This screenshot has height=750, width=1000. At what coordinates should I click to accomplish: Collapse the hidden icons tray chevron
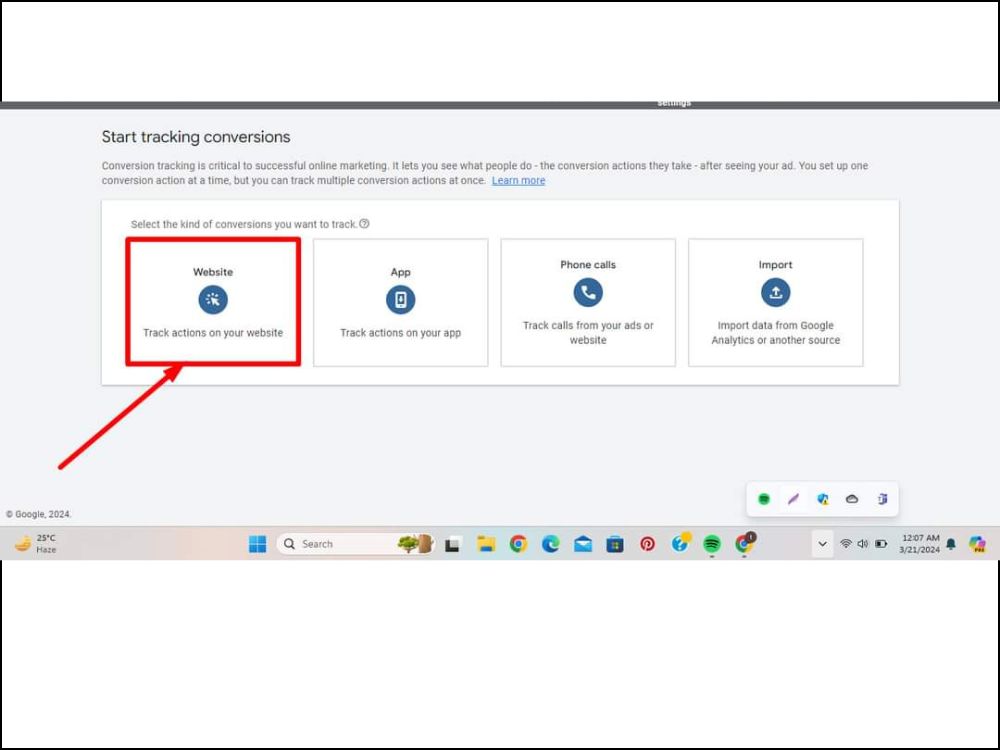pyautogui.click(x=823, y=544)
